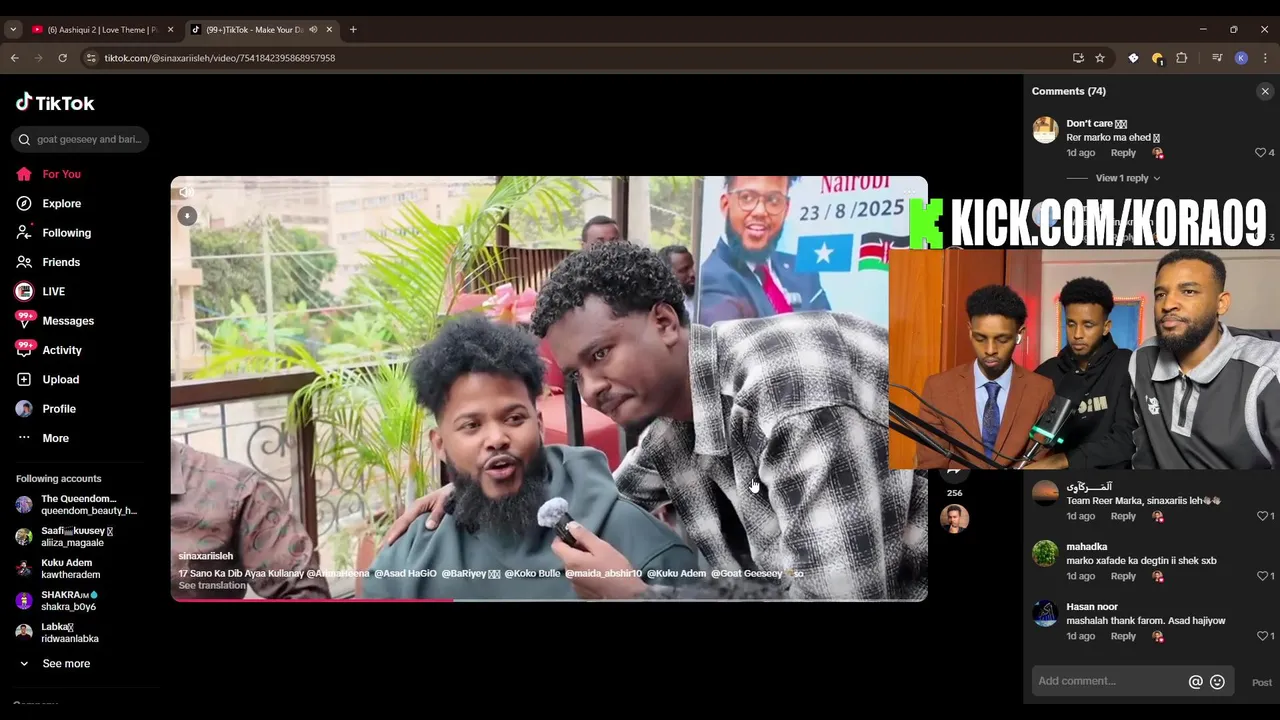Screen dimensions: 1280x720
Task: Seek on the video progress bar
Action: click(x=549, y=600)
